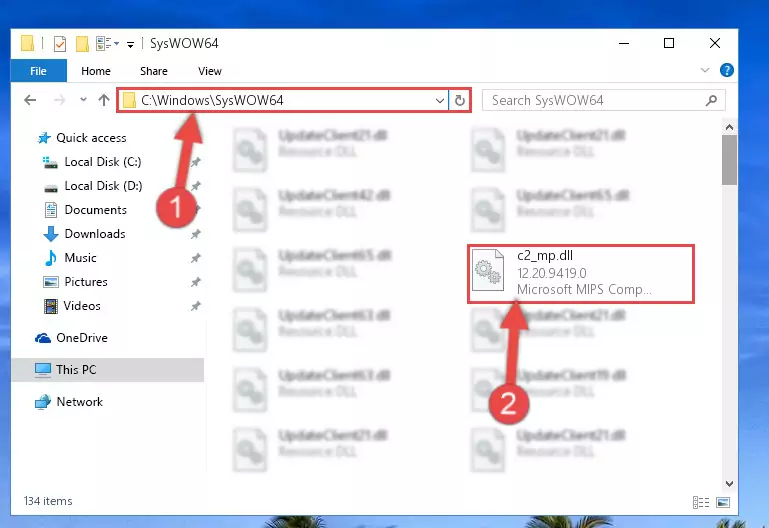The image size is (769, 528).
Task: Open Music in the sidebar
Action: (x=80, y=258)
